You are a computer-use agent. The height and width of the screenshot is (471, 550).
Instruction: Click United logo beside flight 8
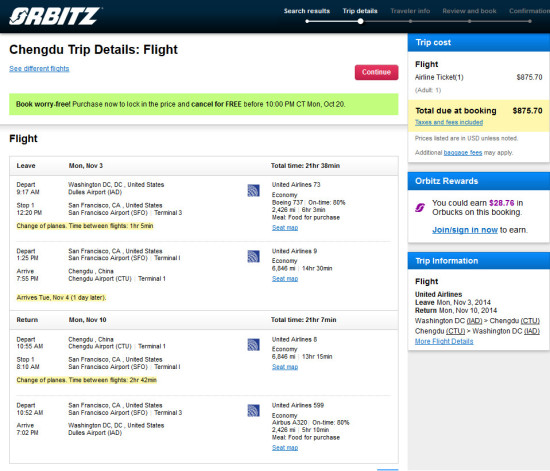point(253,345)
